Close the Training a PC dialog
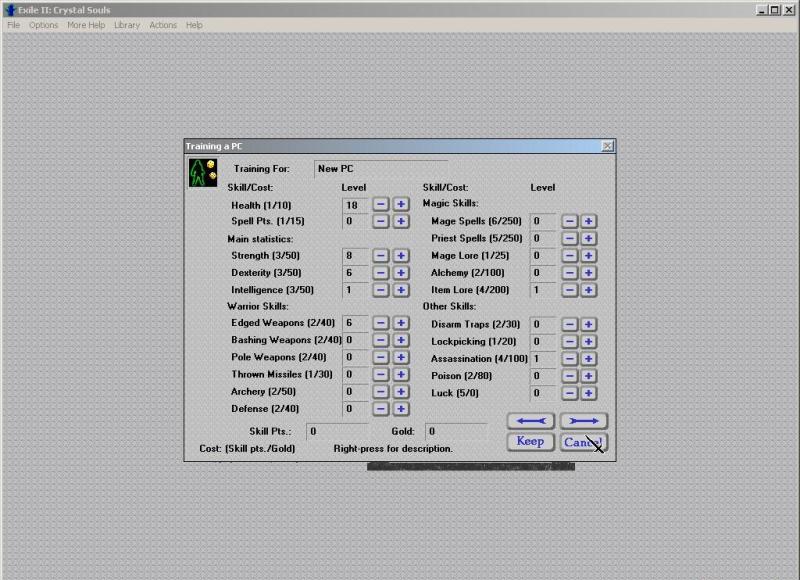 [x=607, y=146]
